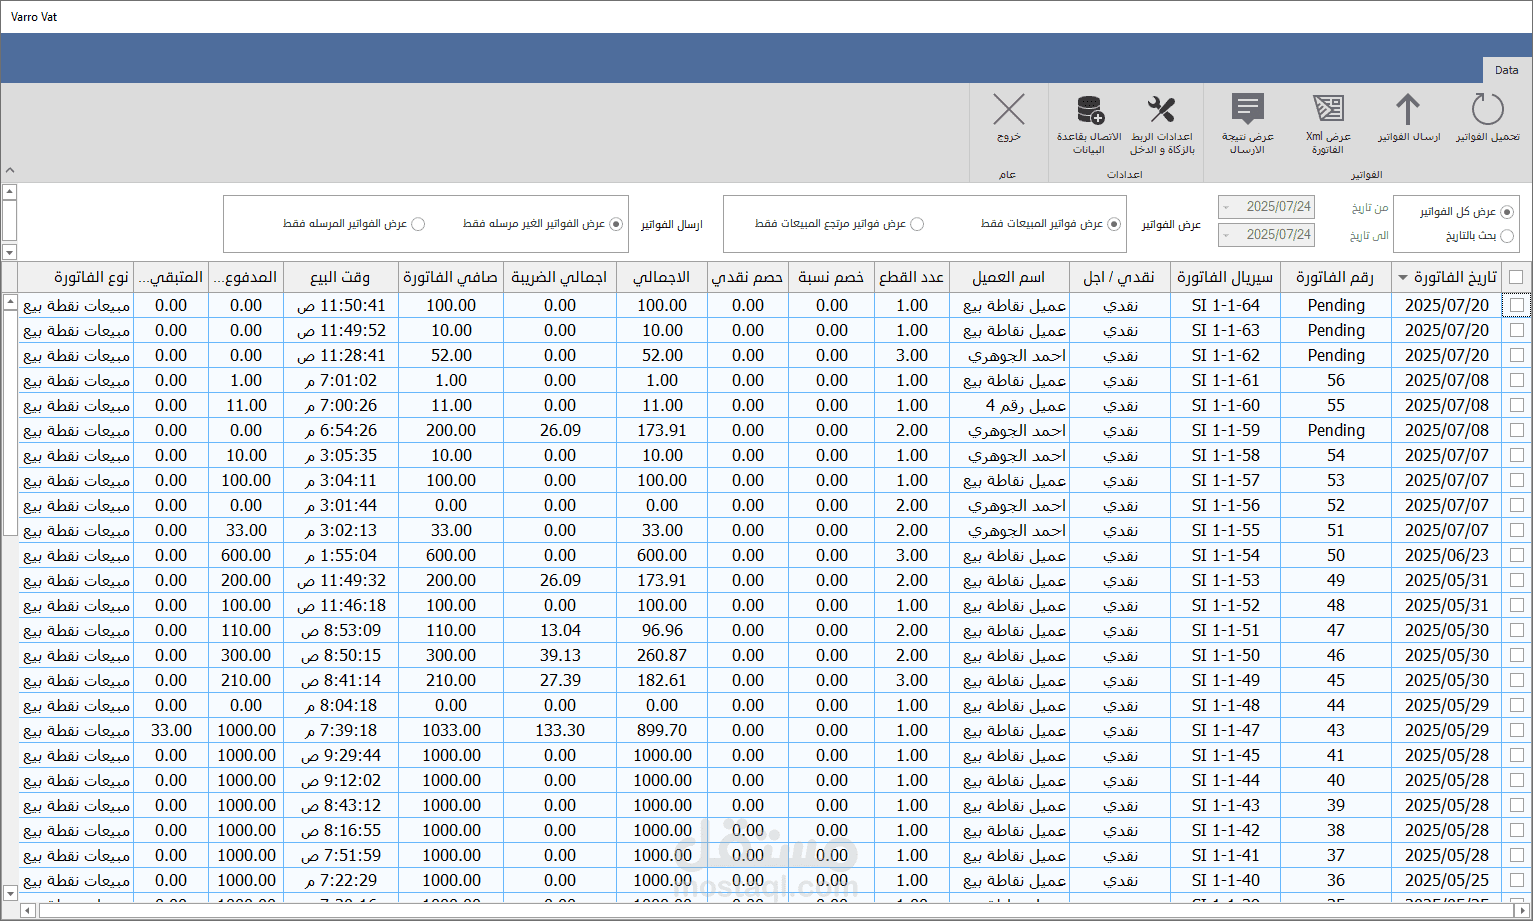Open the 'الى تاريخ' date dropdown
1533x921 pixels.
click(1227, 235)
